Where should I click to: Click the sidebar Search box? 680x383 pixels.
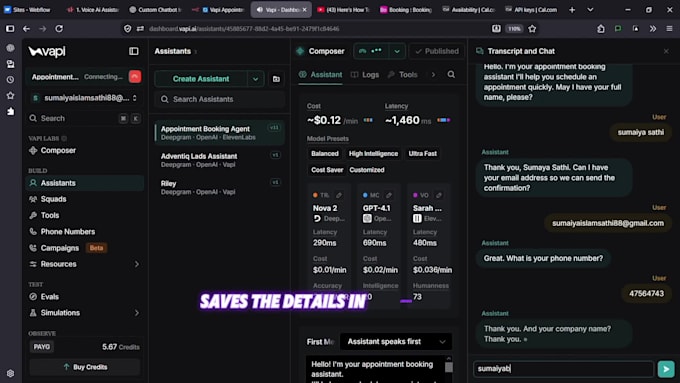[x=85, y=118]
